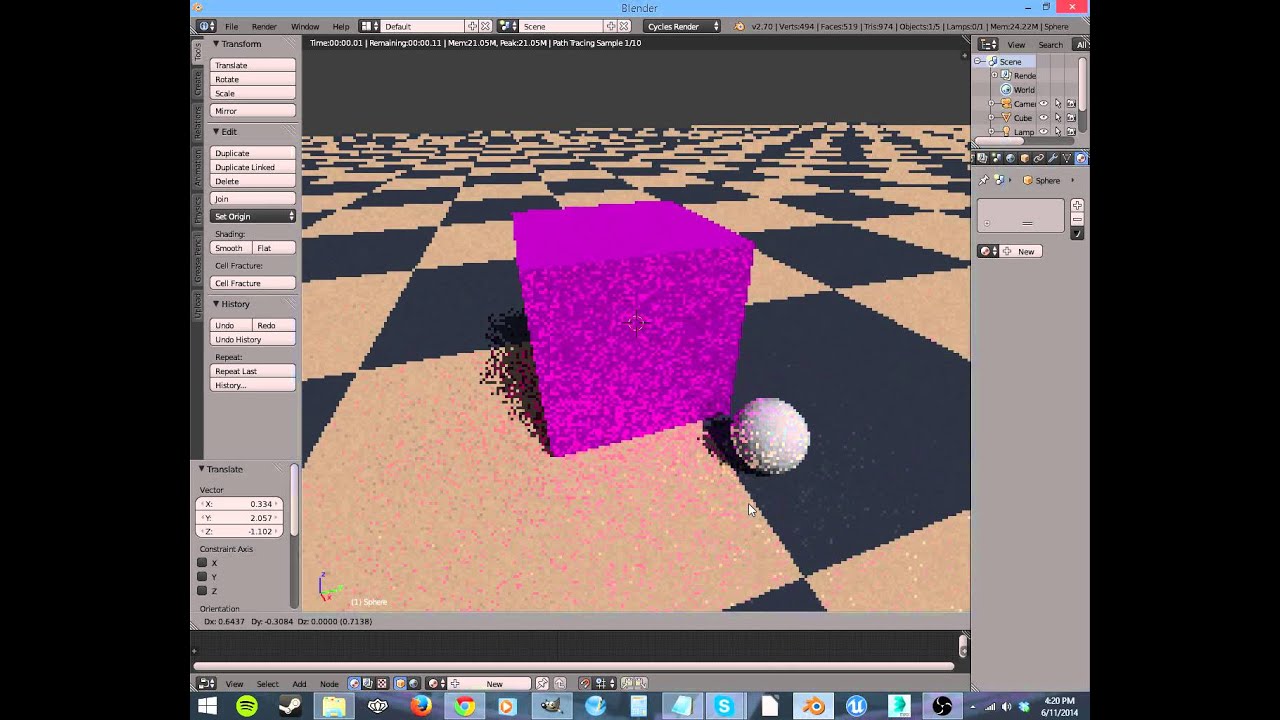Select World shader nodes icon in node editor
Image resolution: width=1280 pixels, height=720 pixels.
coord(413,684)
